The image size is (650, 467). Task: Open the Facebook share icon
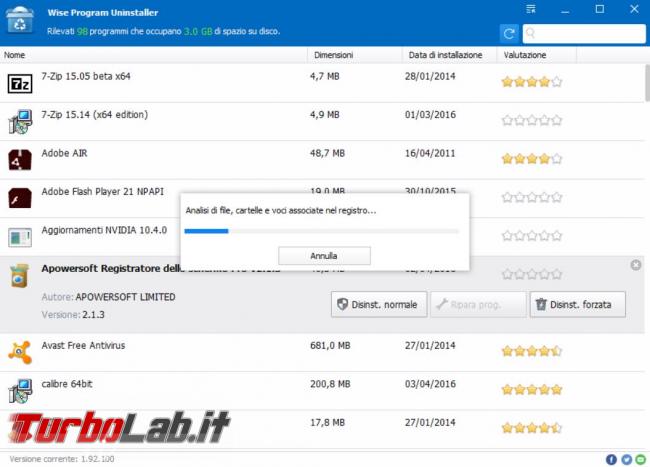tap(611, 459)
